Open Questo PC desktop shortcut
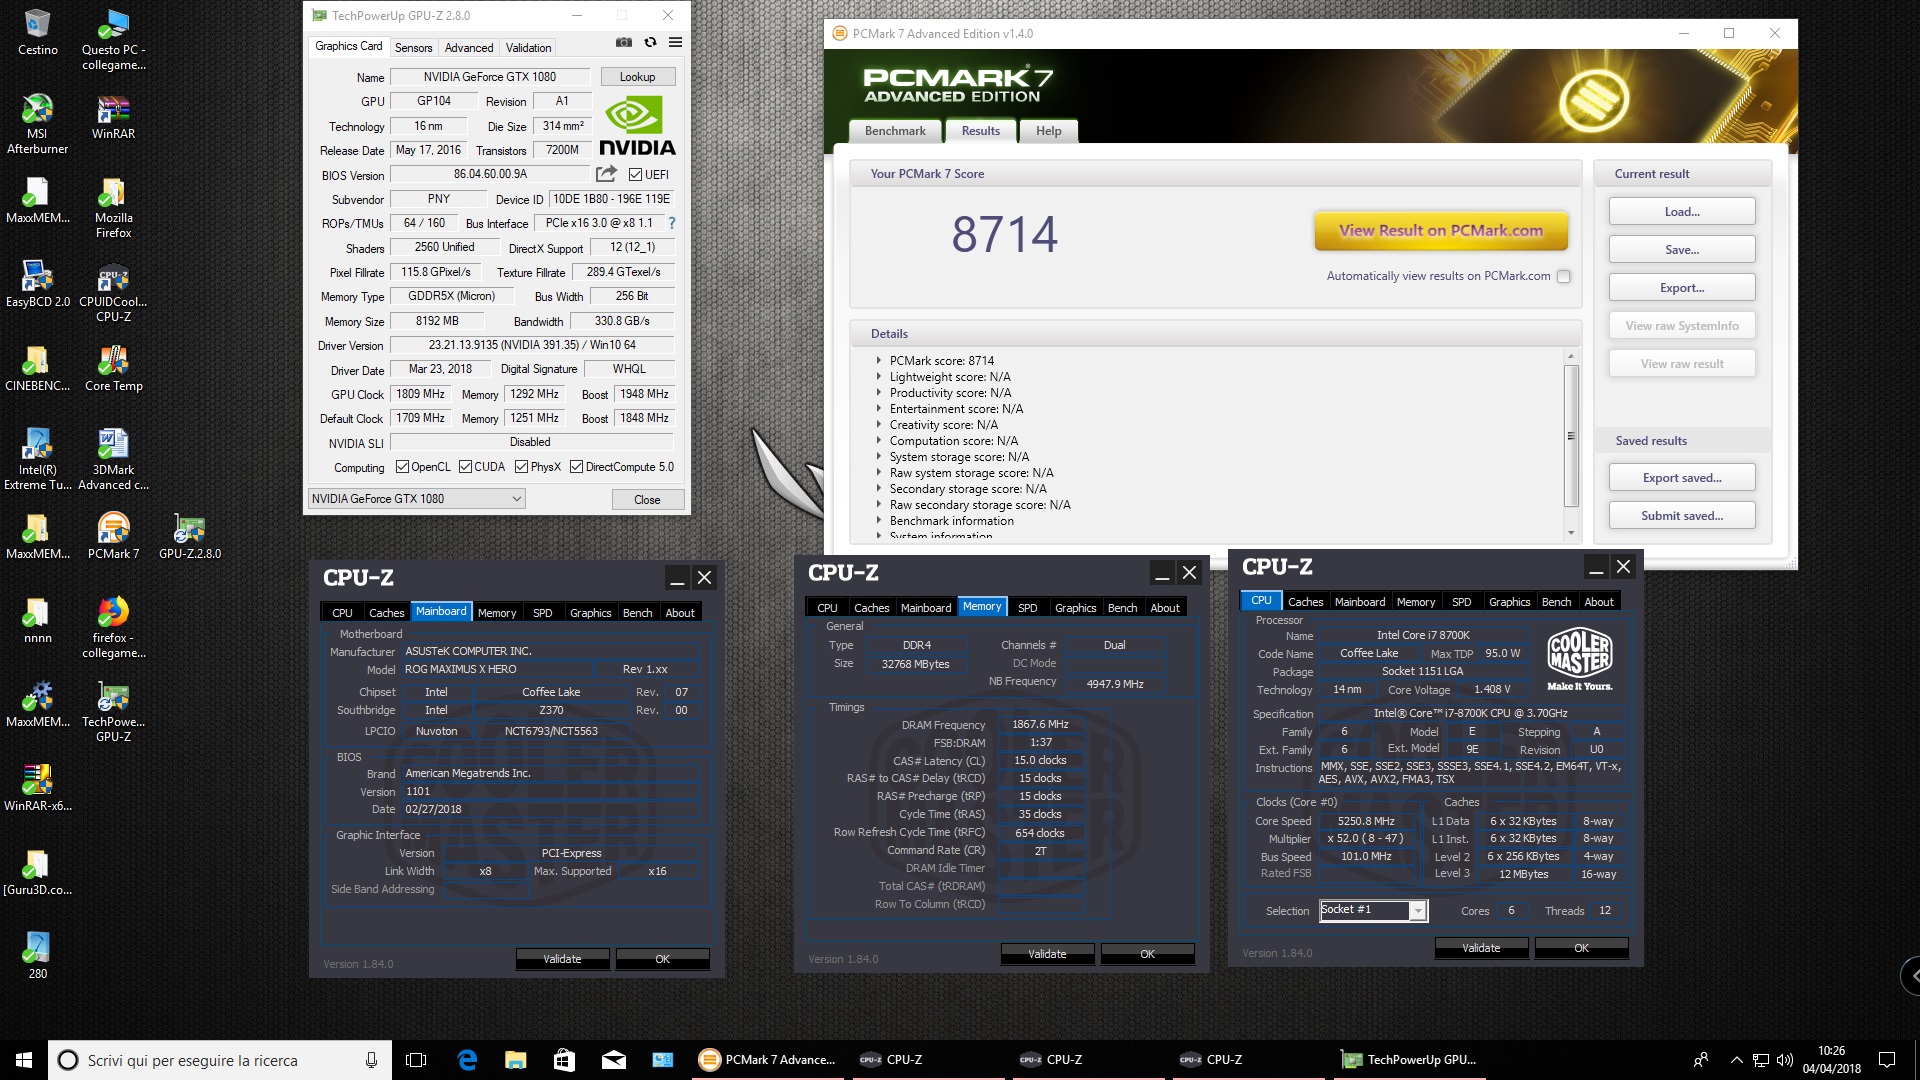 coord(113,40)
